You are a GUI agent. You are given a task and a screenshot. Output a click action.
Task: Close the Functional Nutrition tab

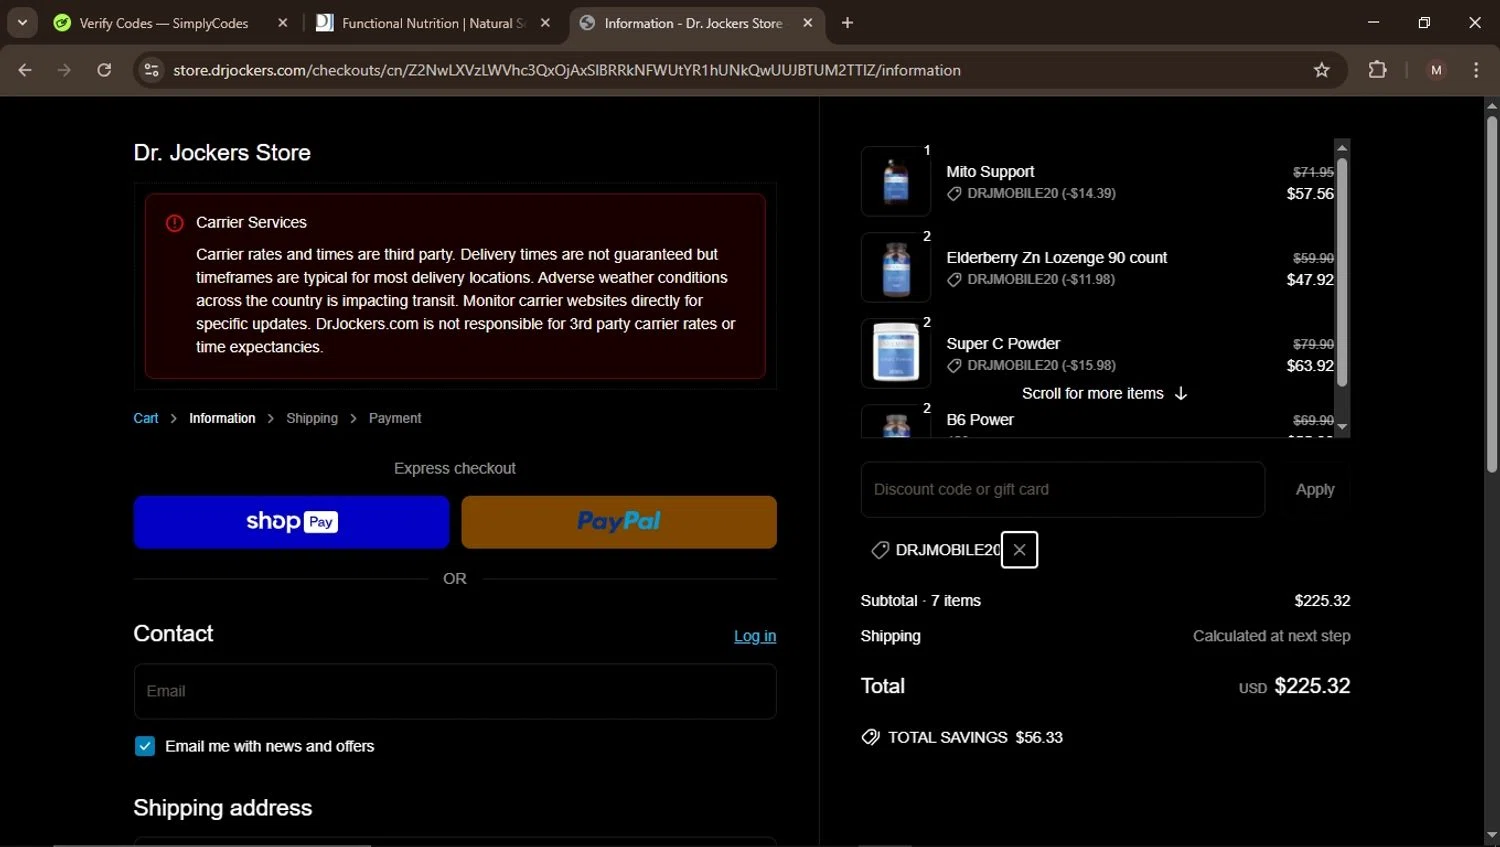click(x=545, y=23)
